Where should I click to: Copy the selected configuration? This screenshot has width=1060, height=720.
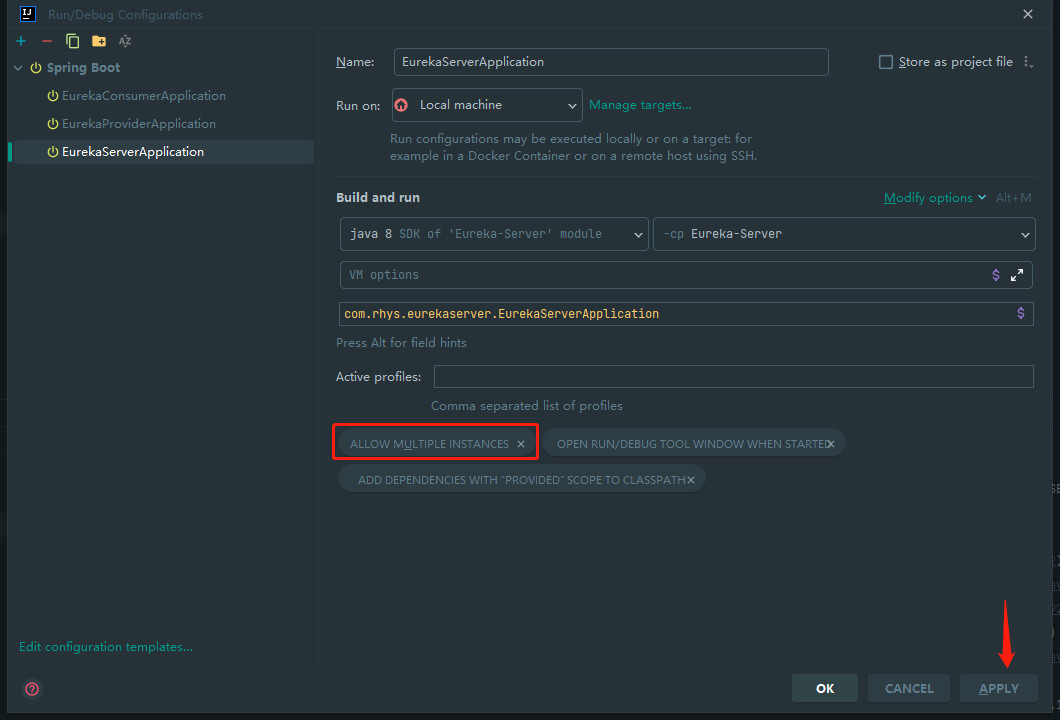click(72, 41)
